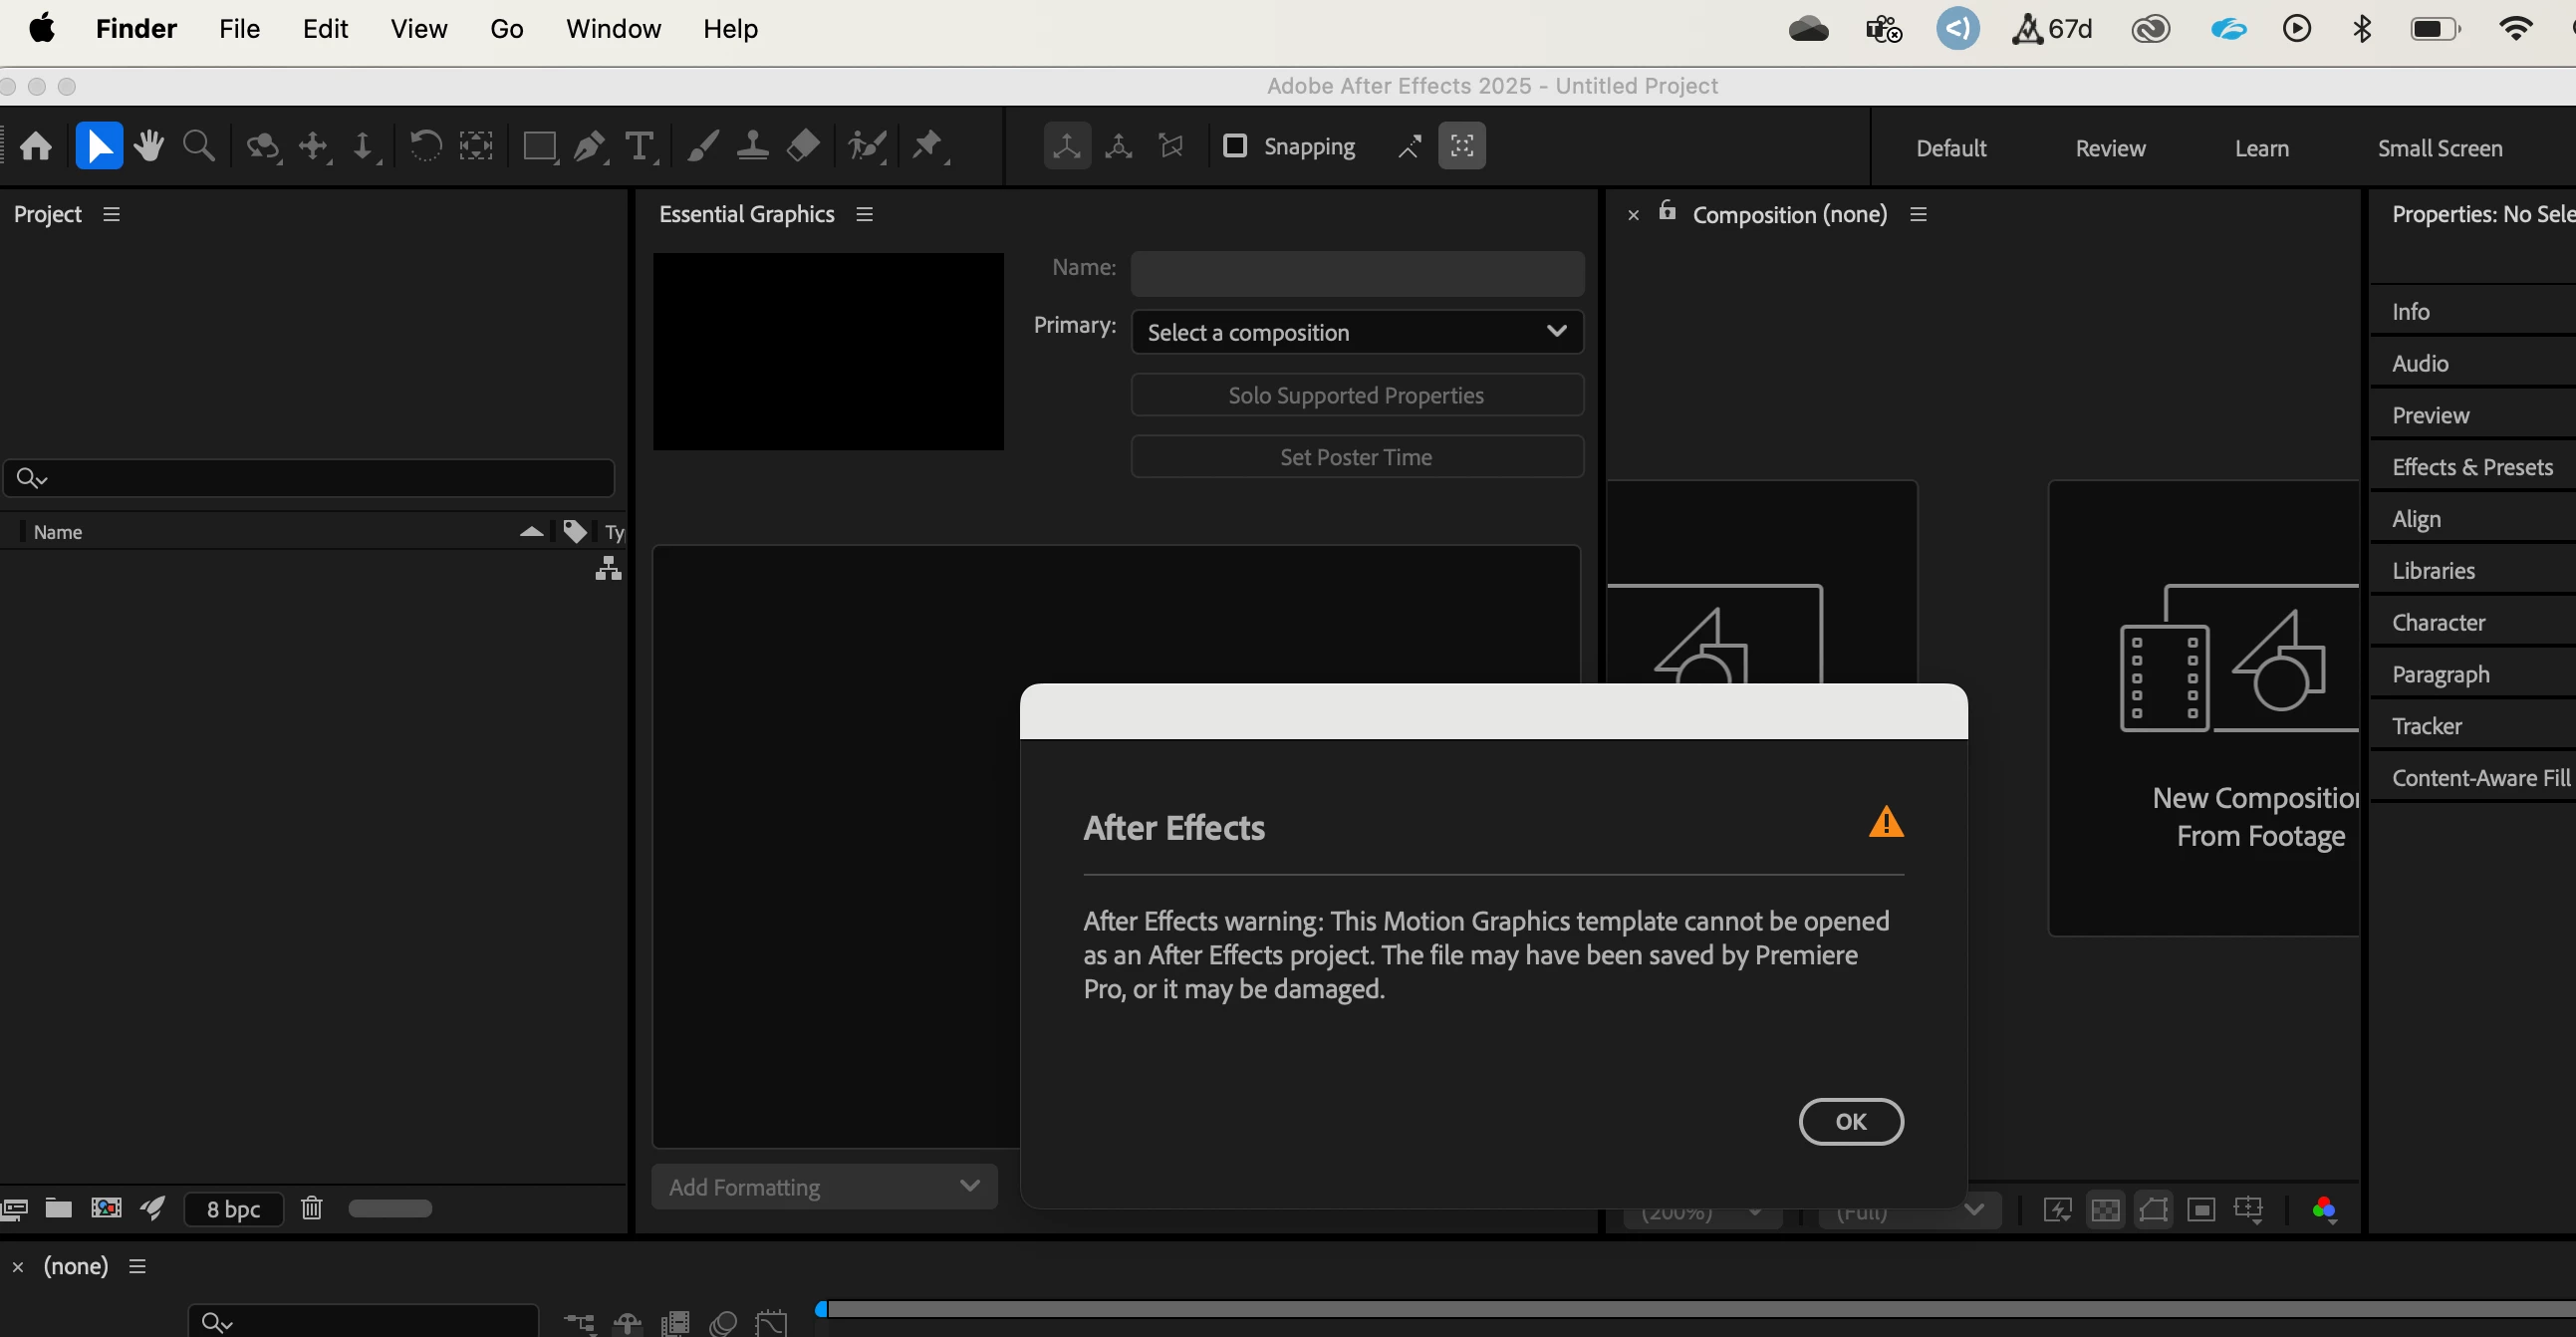
Task: Toggle the Composition panel lock icon
Action: point(1667,211)
